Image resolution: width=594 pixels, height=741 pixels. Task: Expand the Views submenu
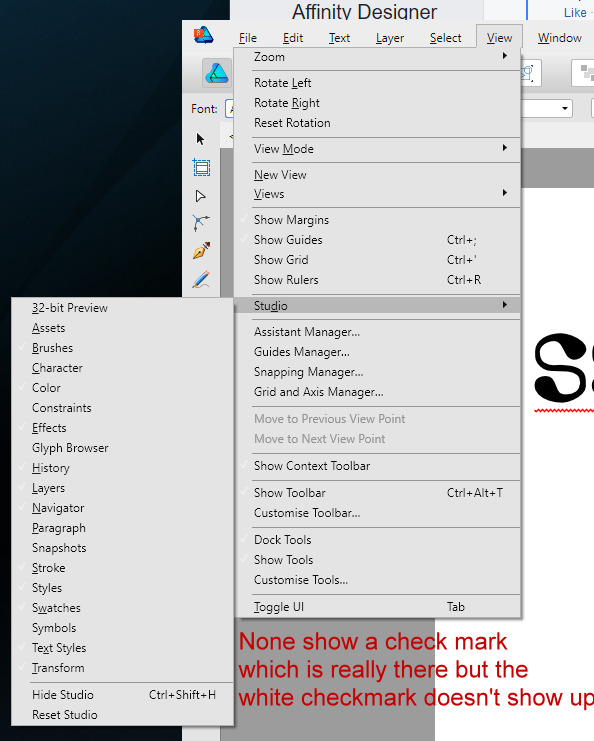coord(378,194)
